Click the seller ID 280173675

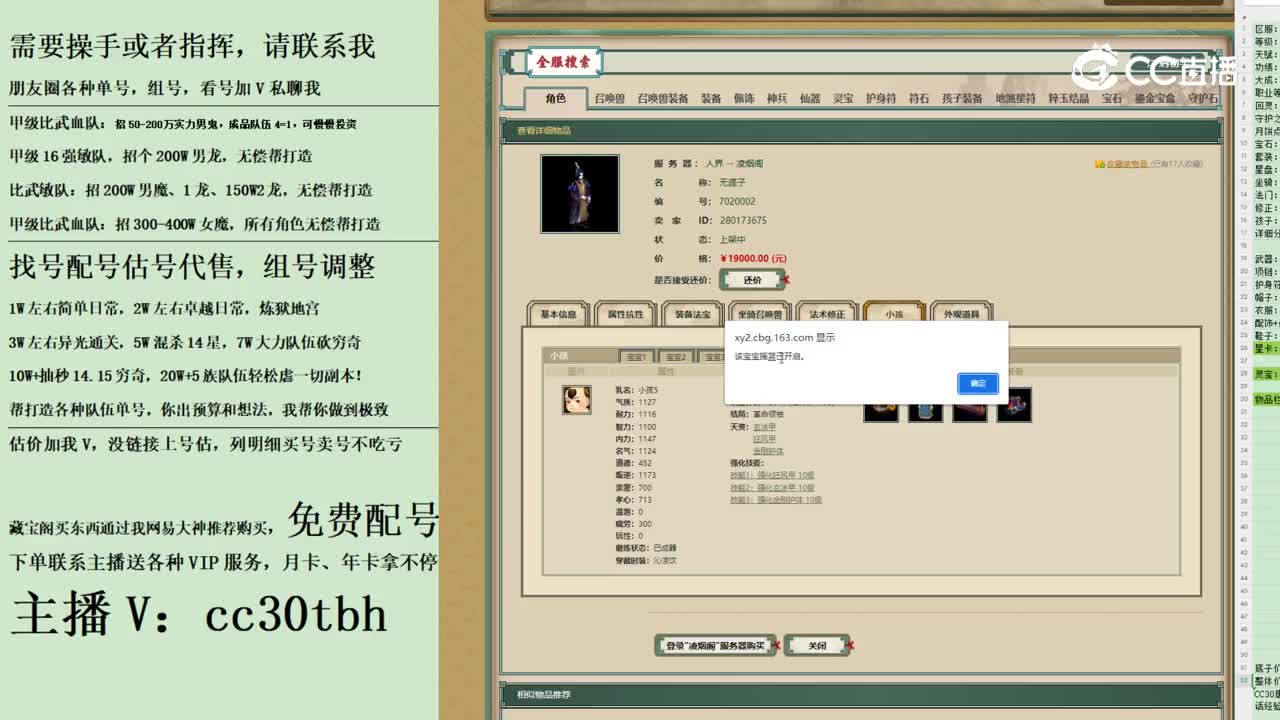coord(743,220)
